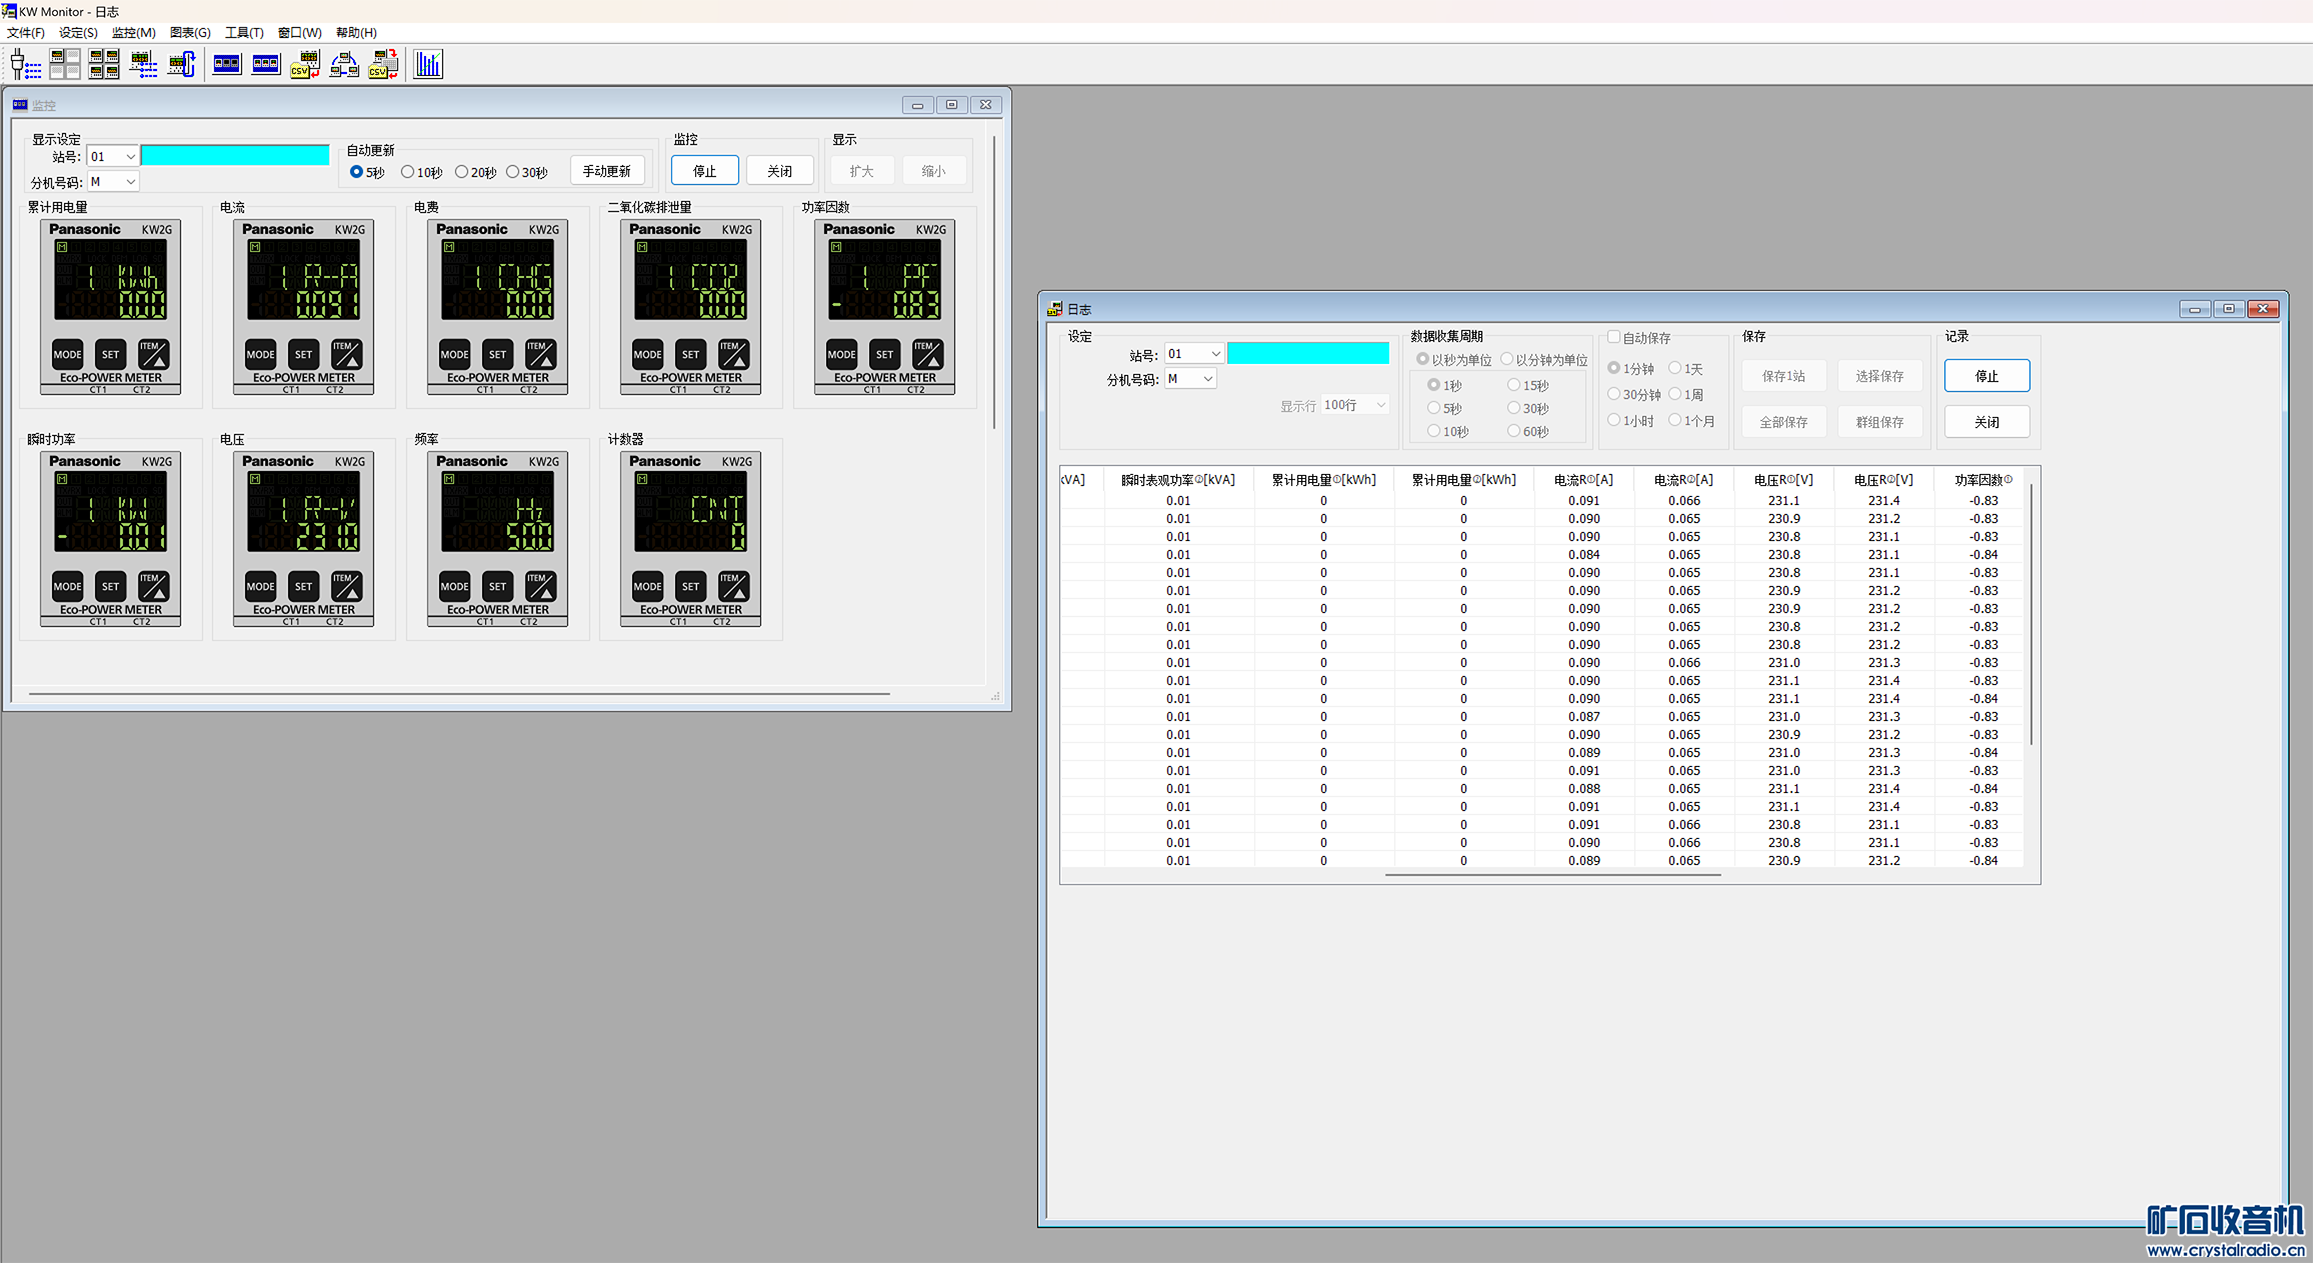Click 停止 in the log 记录 section
Viewport: 2313px width, 1263px height.
(x=1986, y=376)
